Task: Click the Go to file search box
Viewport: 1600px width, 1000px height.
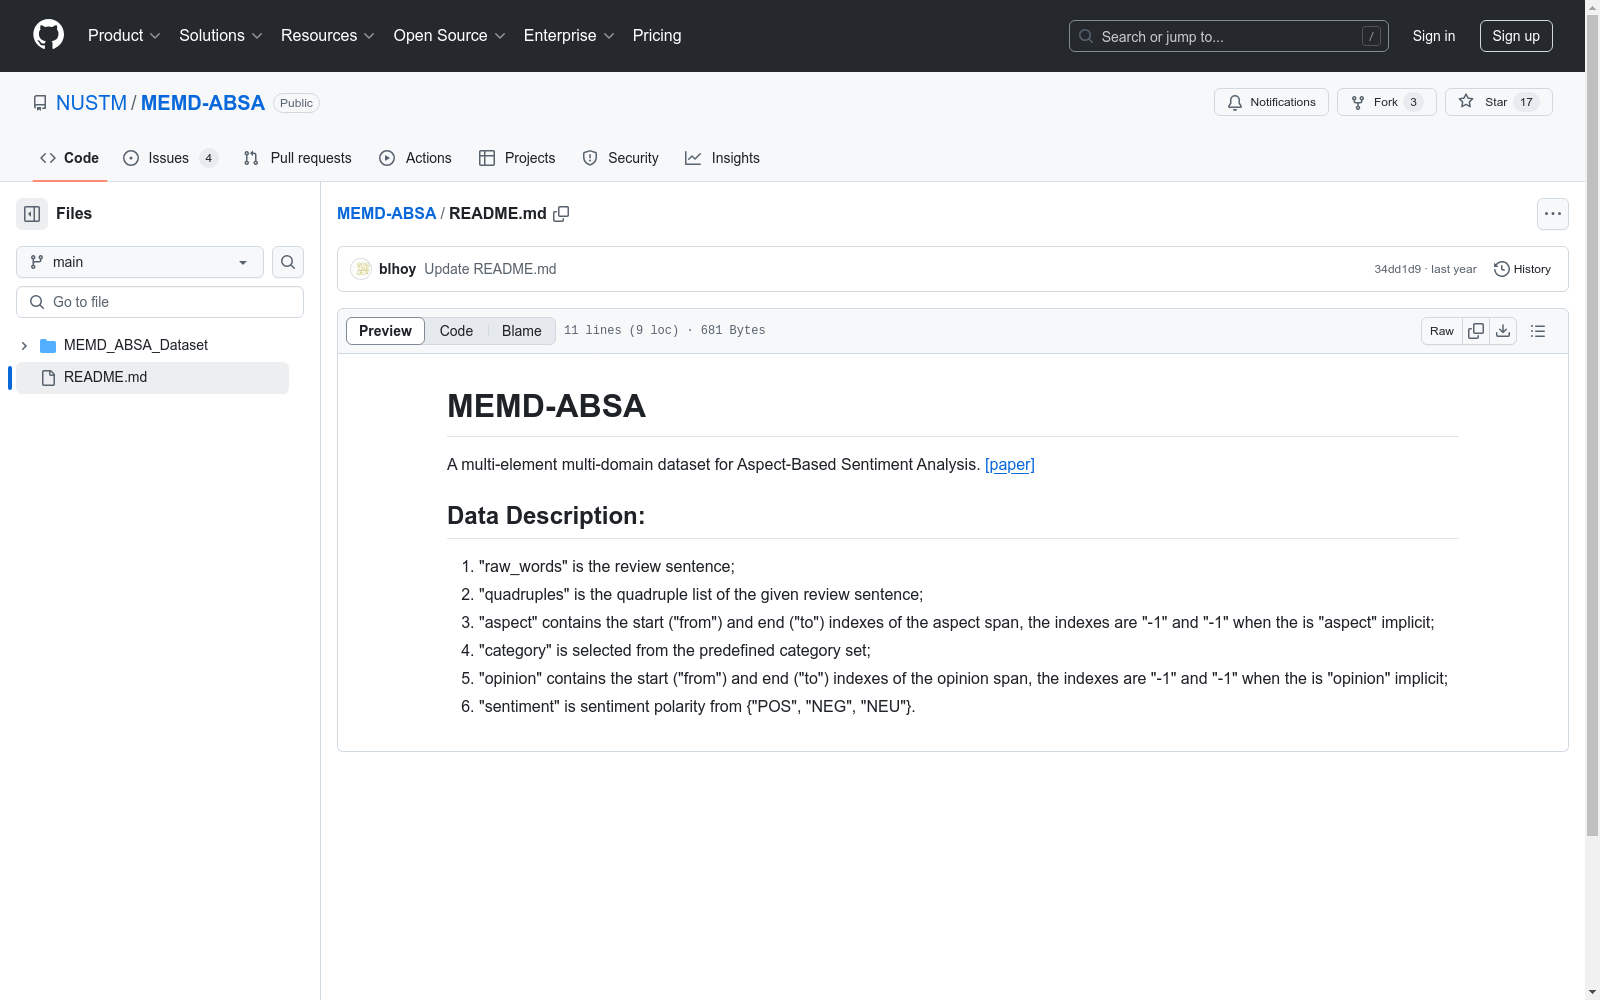Action: coord(159,301)
